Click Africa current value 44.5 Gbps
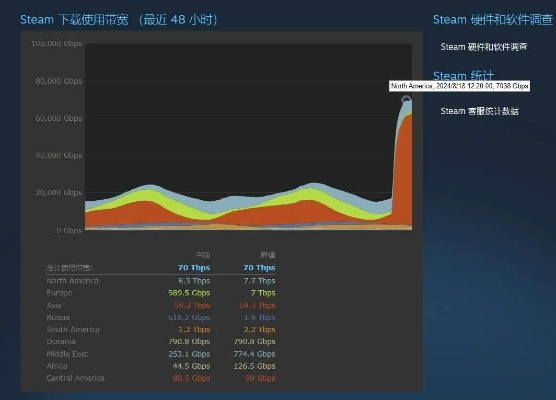Screen dimensions: 556x400 (191, 366)
